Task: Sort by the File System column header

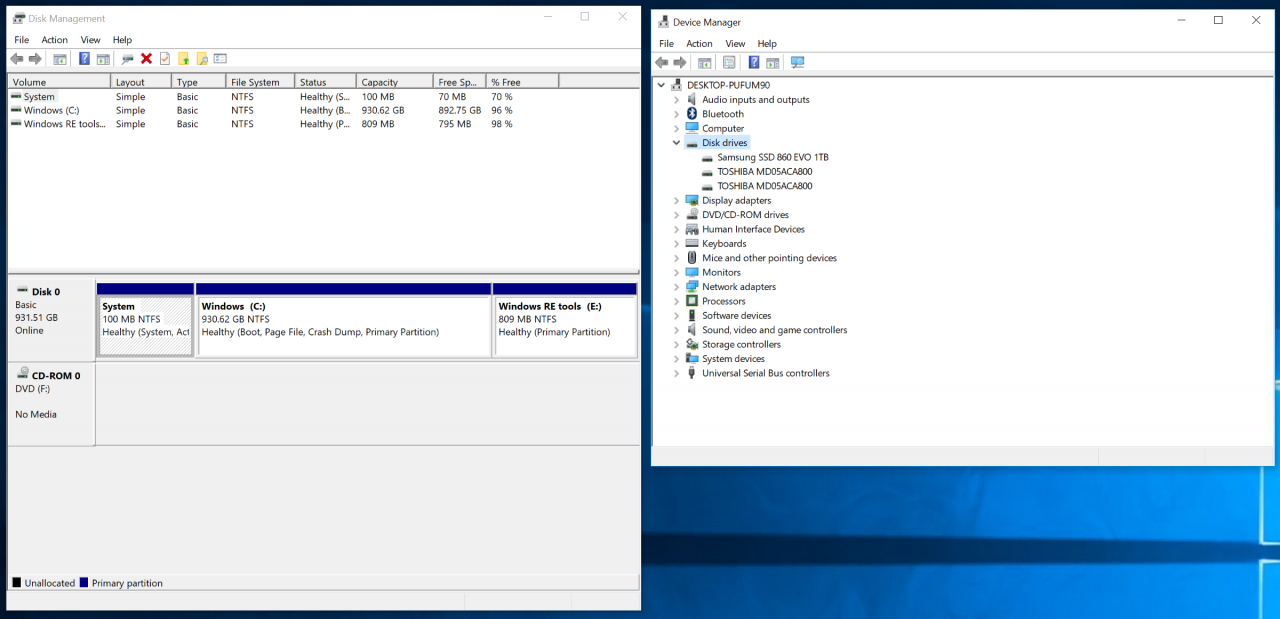Action: pos(260,82)
